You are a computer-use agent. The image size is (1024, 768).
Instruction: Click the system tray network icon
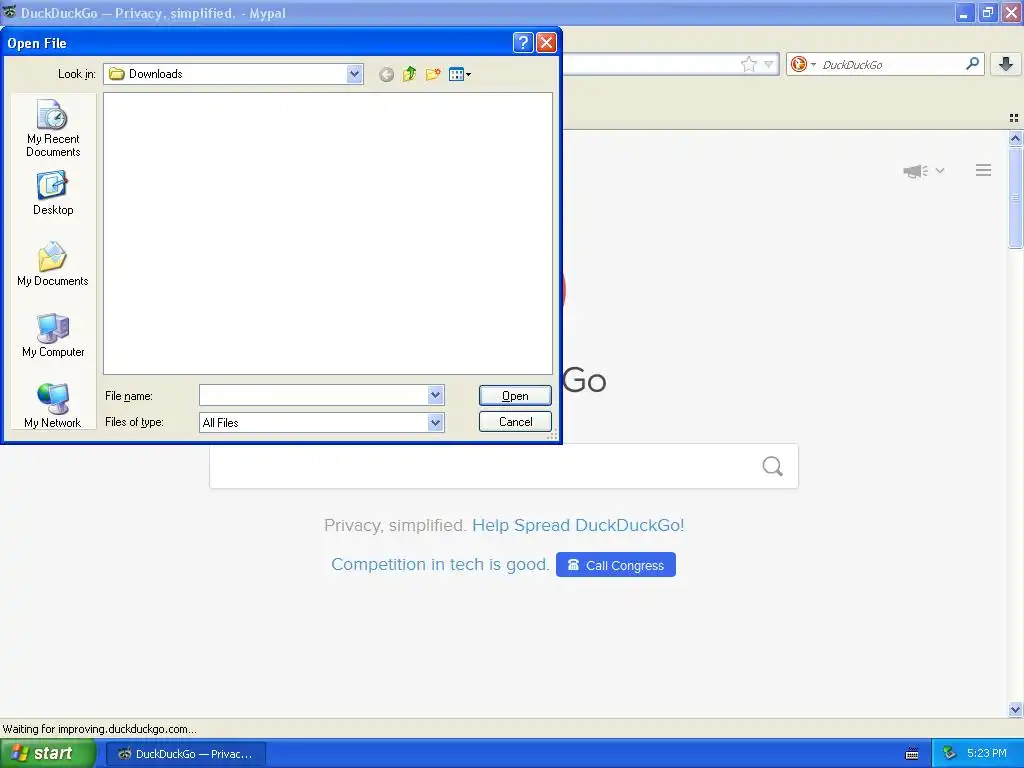pos(949,753)
